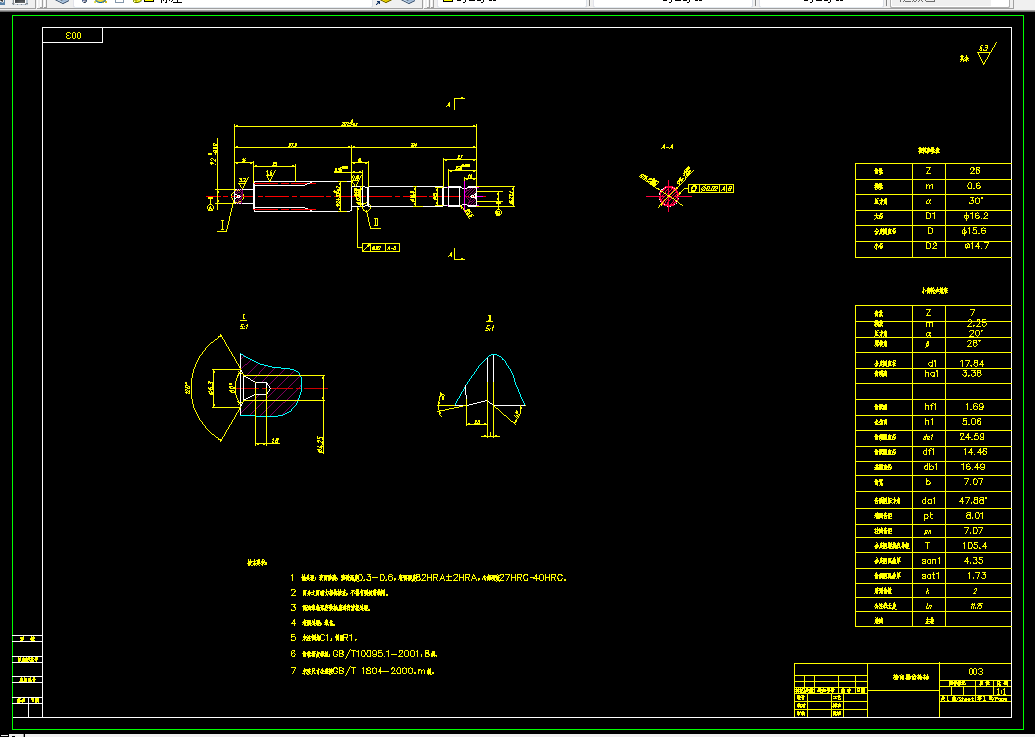Viewport: 1035px width, 737px height.
Task: Select drawing number 003 in title block
Action: (975, 672)
